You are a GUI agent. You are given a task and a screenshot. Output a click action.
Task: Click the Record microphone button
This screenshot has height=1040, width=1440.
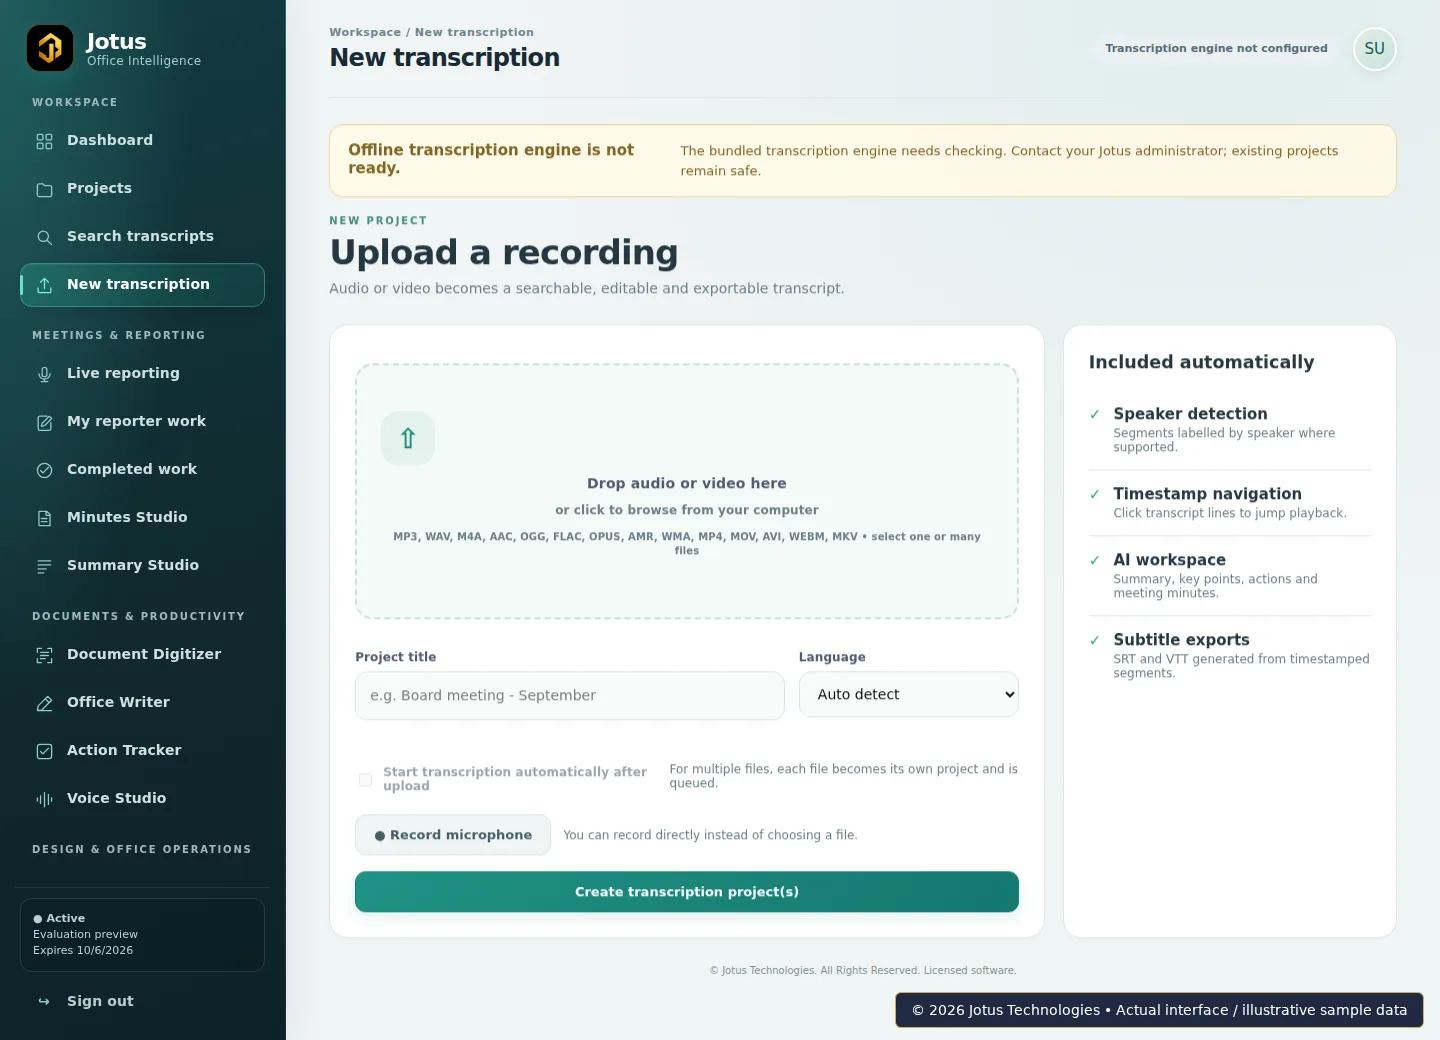(x=453, y=835)
